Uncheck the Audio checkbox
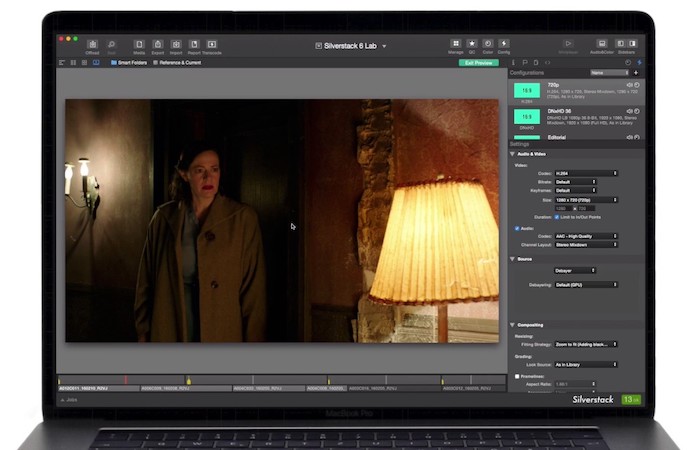The image size is (697, 450). click(x=517, y=228)
